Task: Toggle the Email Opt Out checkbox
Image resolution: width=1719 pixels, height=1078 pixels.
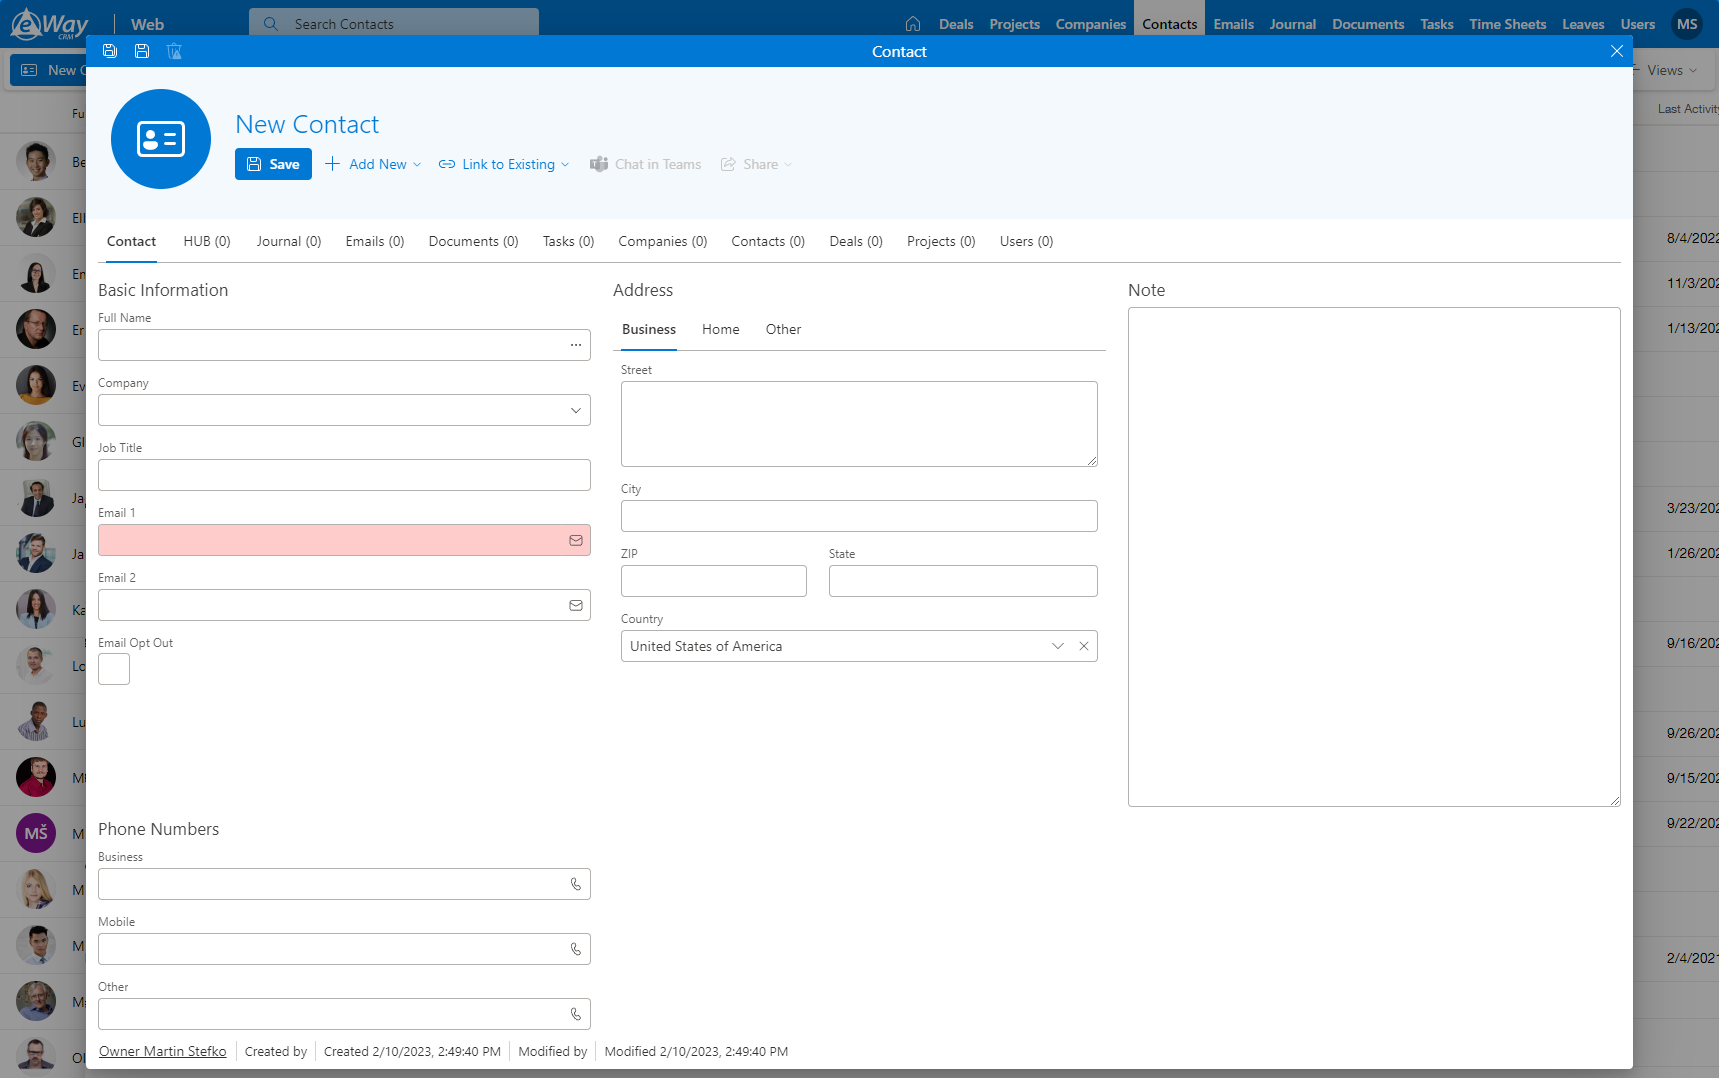Action: (114, 669)
